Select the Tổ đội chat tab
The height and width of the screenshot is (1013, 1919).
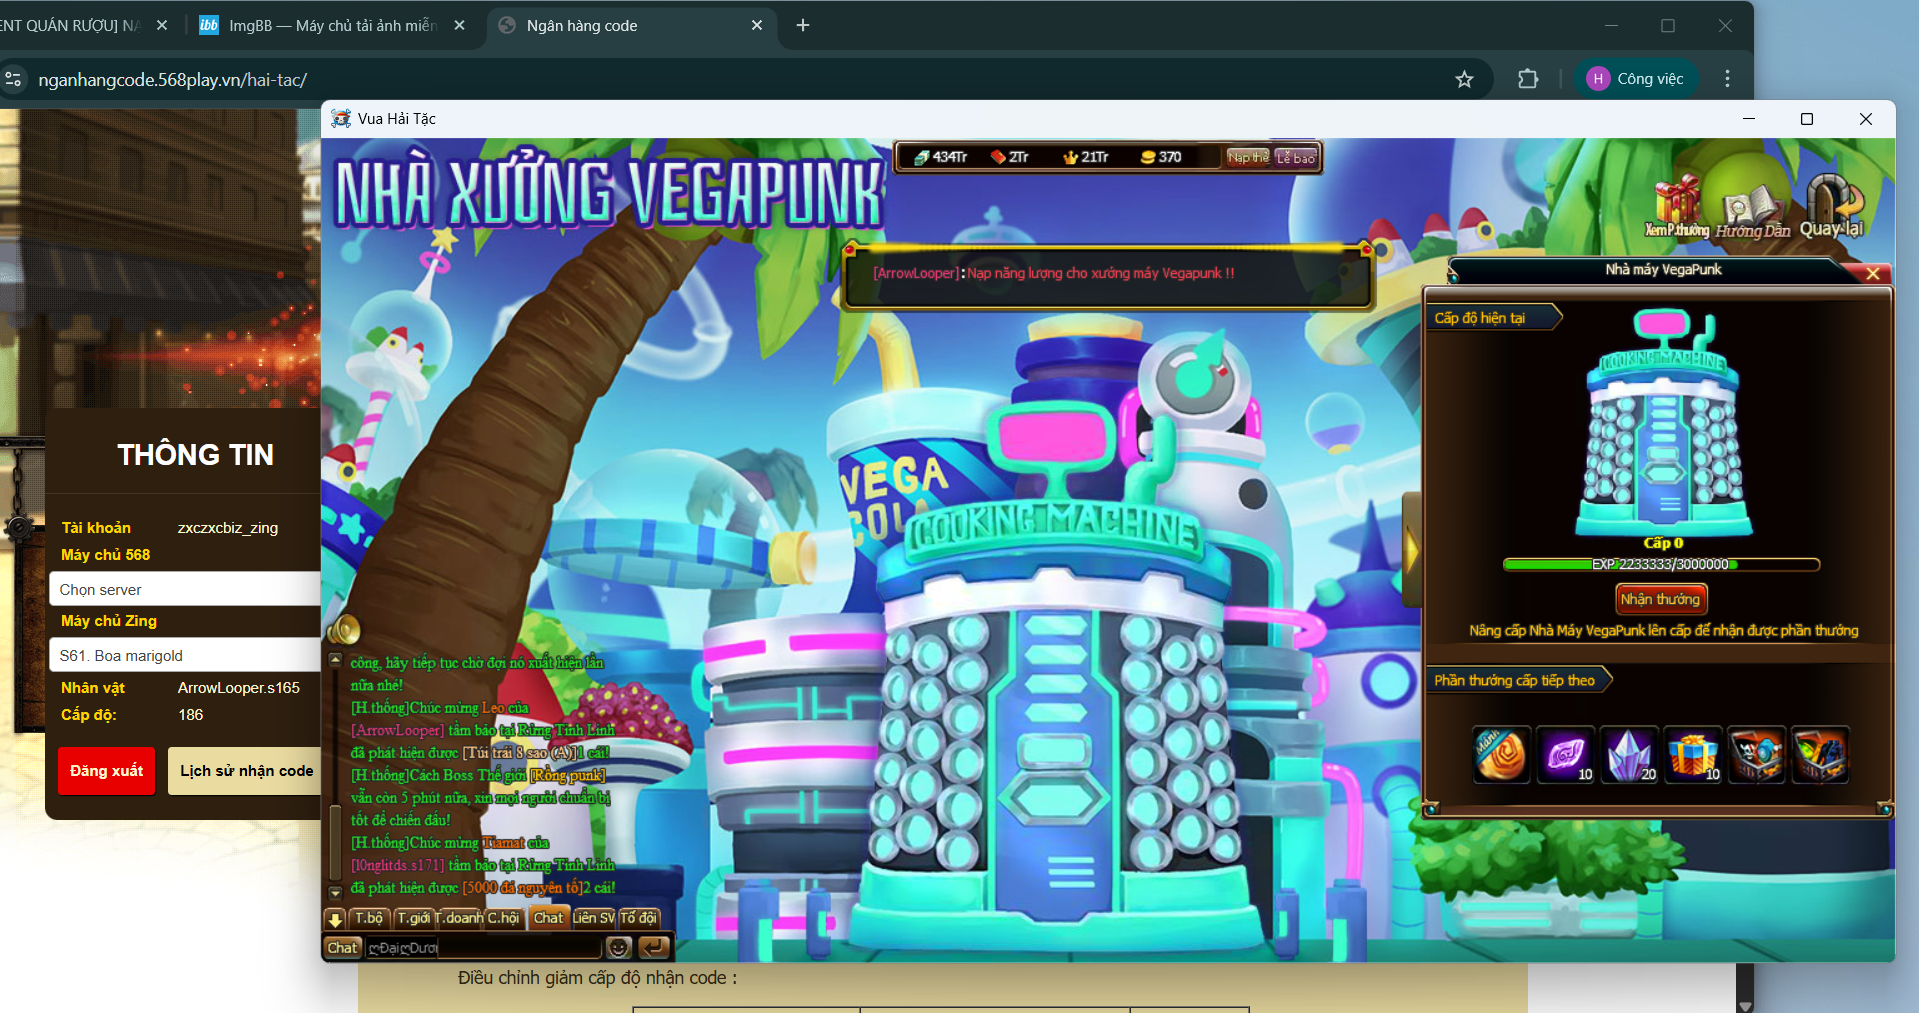click(x=638, y=918)
